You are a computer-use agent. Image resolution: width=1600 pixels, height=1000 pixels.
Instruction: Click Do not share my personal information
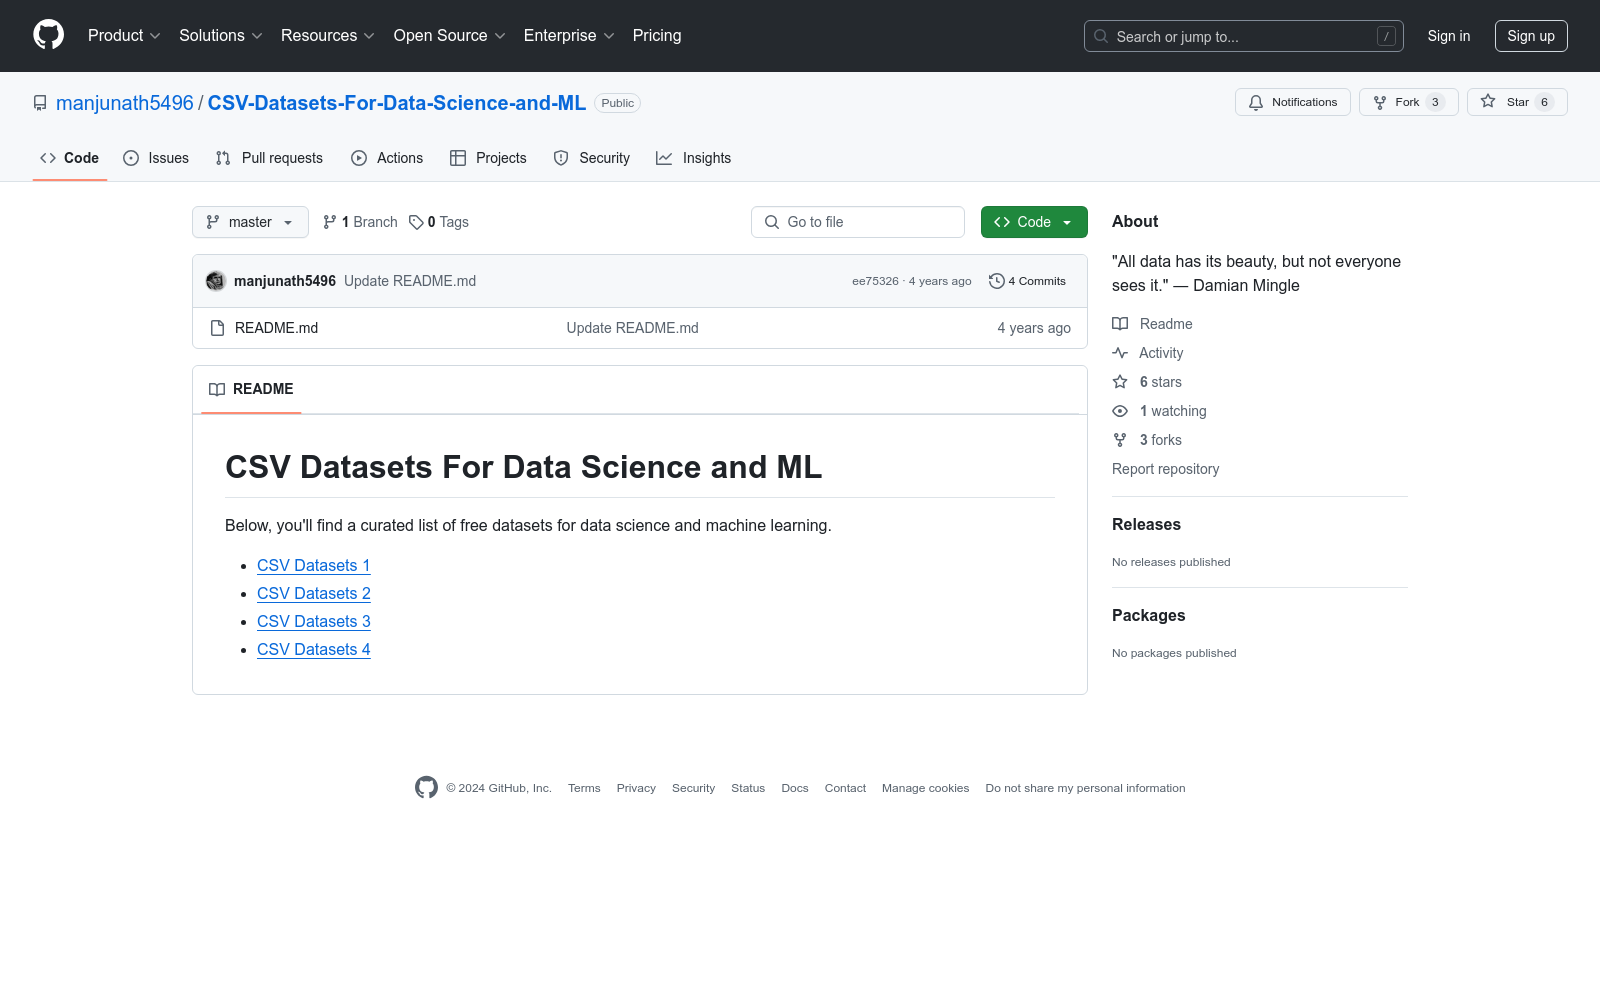tap(1085, 788)
